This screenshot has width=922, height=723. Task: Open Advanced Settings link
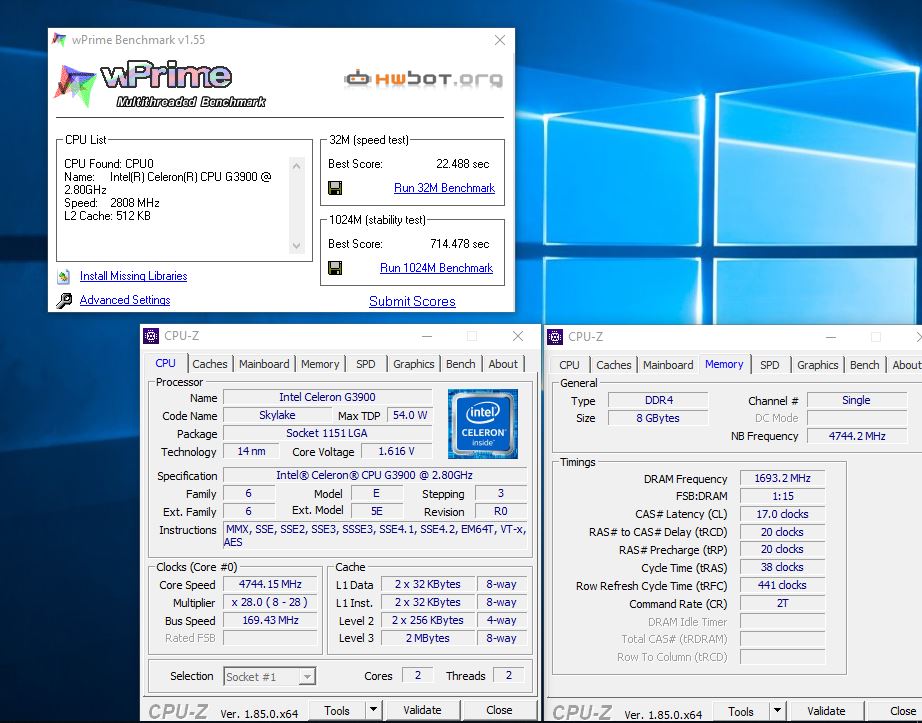point(125,300)
